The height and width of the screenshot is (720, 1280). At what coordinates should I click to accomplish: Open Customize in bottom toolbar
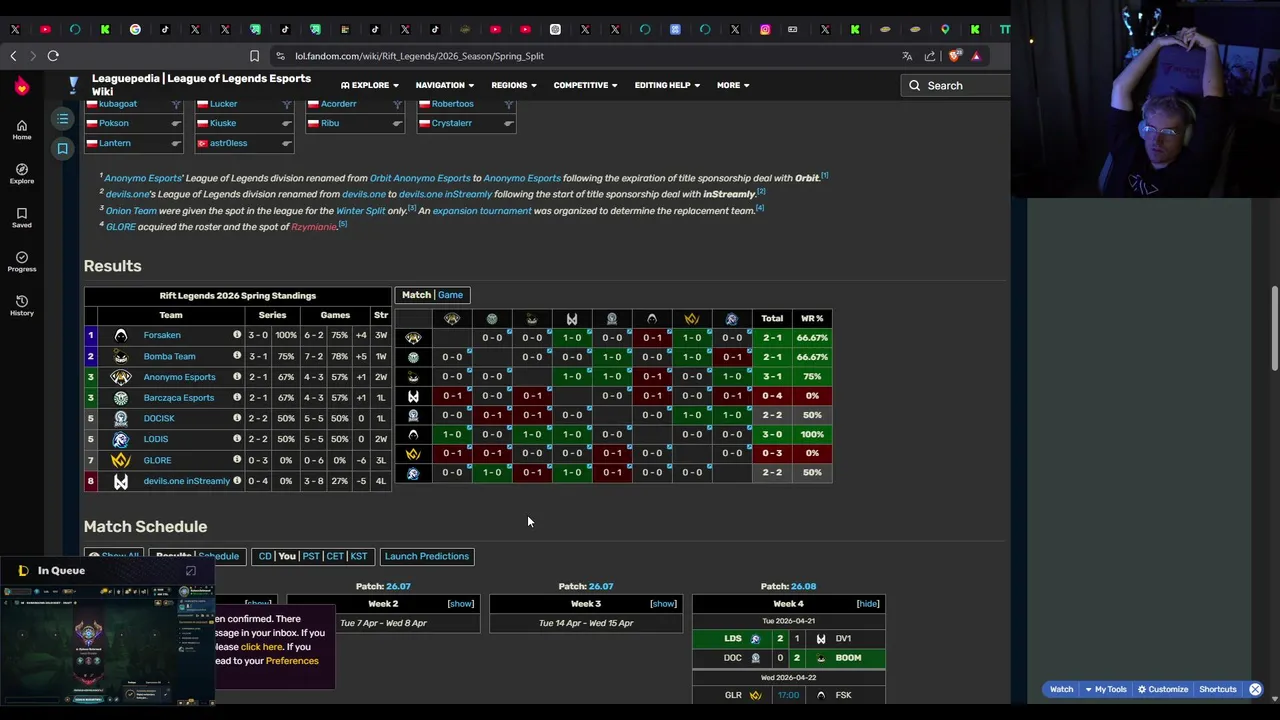coord(1162,689)
